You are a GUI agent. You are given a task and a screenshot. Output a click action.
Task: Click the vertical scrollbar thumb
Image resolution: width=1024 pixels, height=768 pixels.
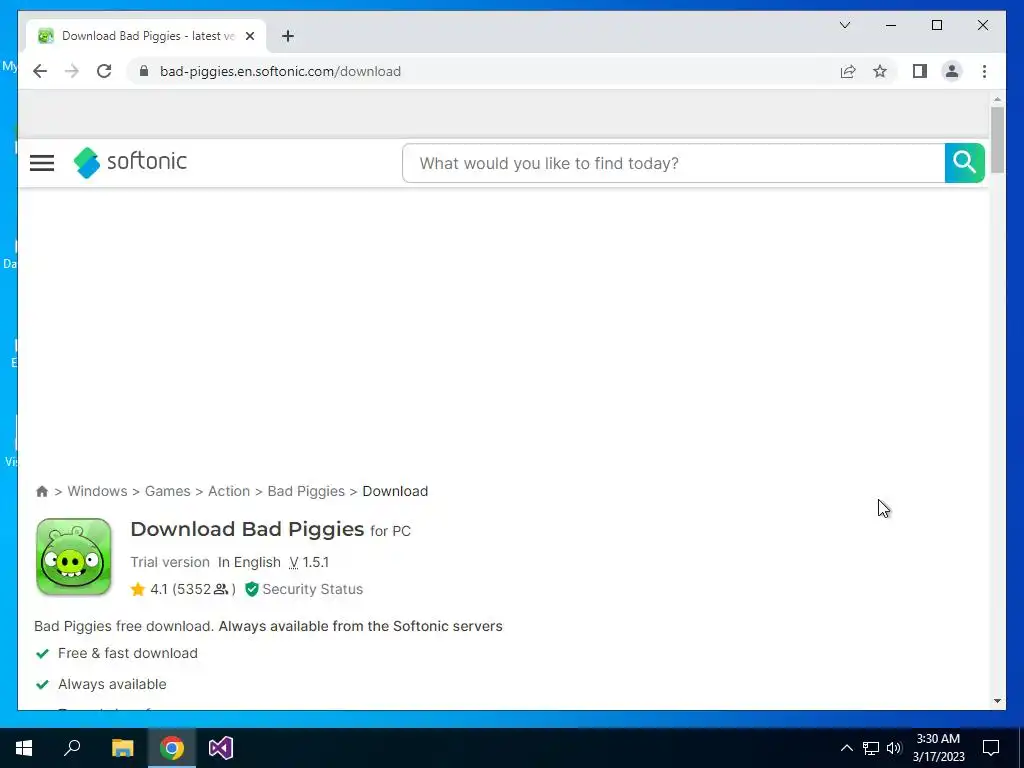[997, 140]
